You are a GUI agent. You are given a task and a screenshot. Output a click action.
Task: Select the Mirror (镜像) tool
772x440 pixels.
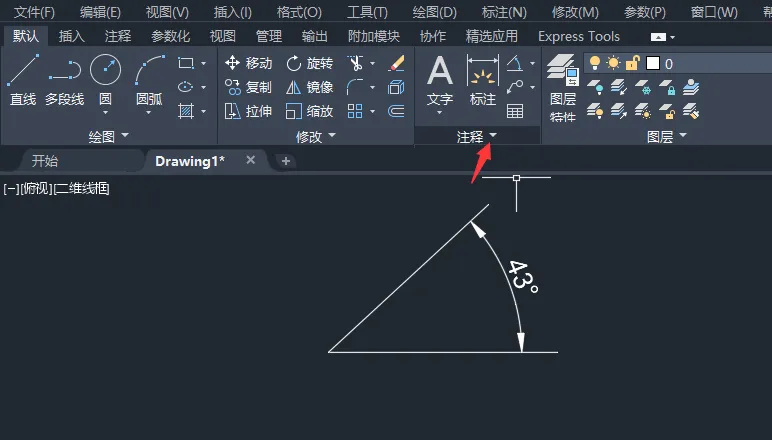coord(310,87)
